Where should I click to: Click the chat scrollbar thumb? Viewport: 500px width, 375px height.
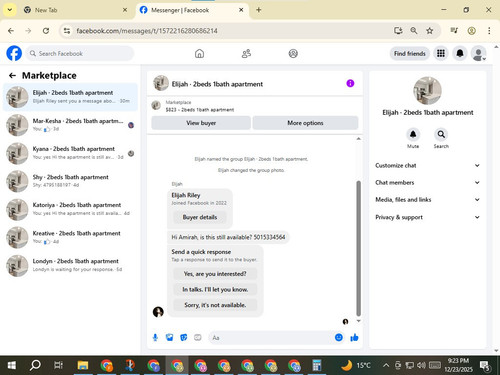point(359,248)
